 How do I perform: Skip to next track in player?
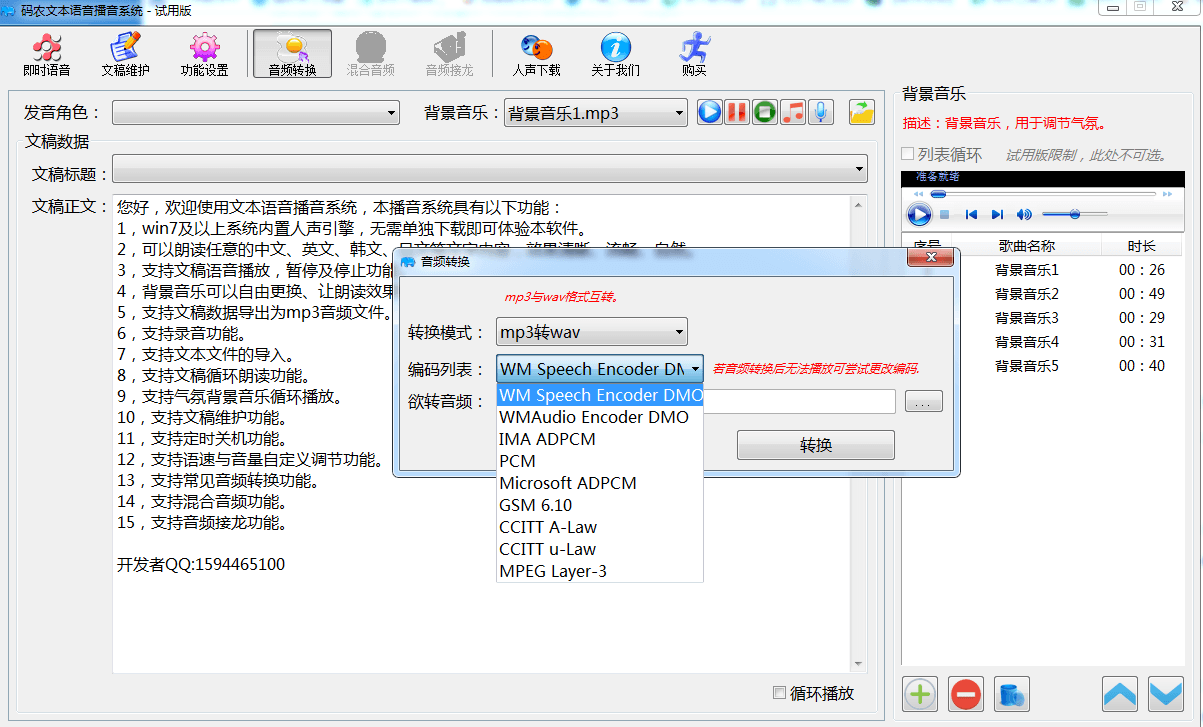click(997, 214)
